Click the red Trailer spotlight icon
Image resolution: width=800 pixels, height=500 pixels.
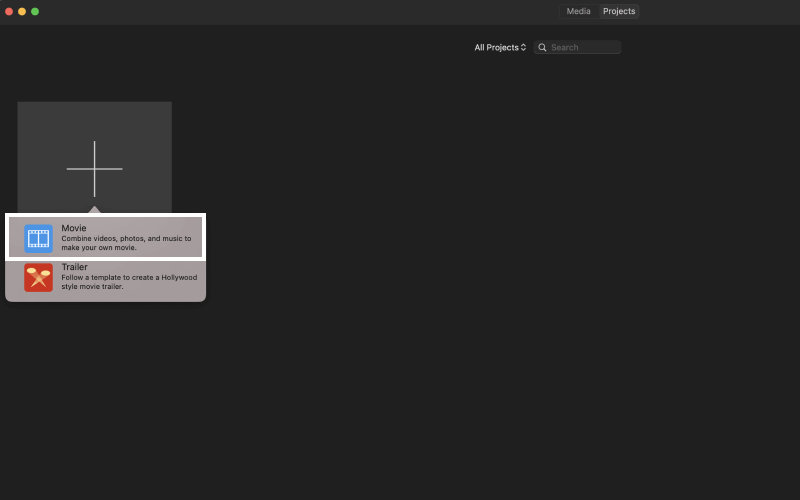pyautogui.click(x=38, y=278)
